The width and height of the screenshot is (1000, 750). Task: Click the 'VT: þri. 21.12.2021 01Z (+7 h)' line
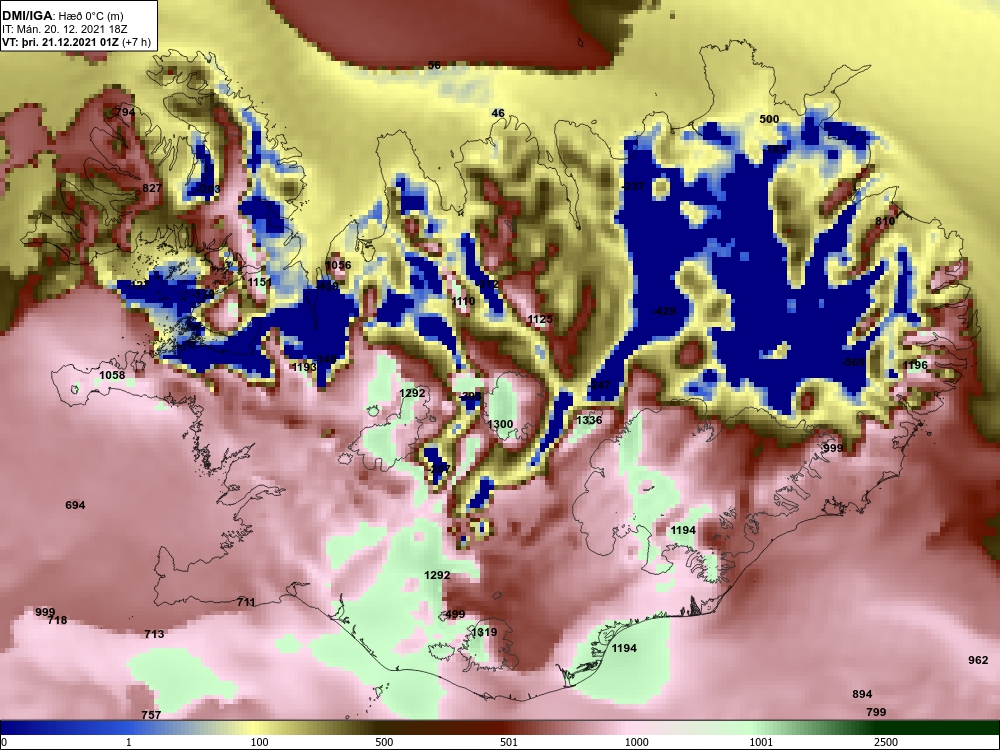[77, 42]
